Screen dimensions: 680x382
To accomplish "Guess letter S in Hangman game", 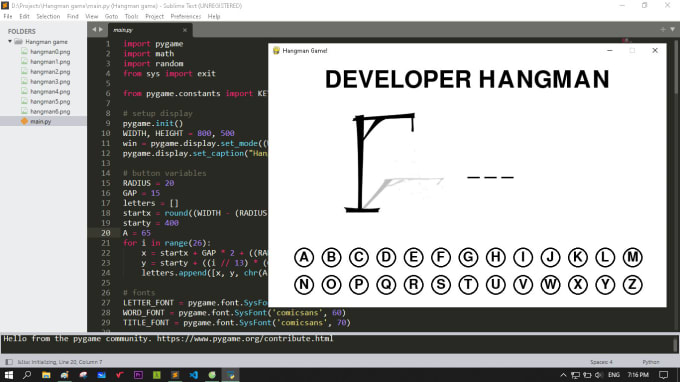I will click(x=441, y=285).
